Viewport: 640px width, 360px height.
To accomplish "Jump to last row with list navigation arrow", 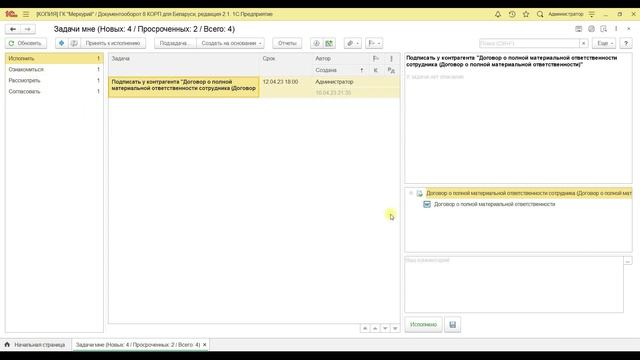I will (x=395, y=328).
